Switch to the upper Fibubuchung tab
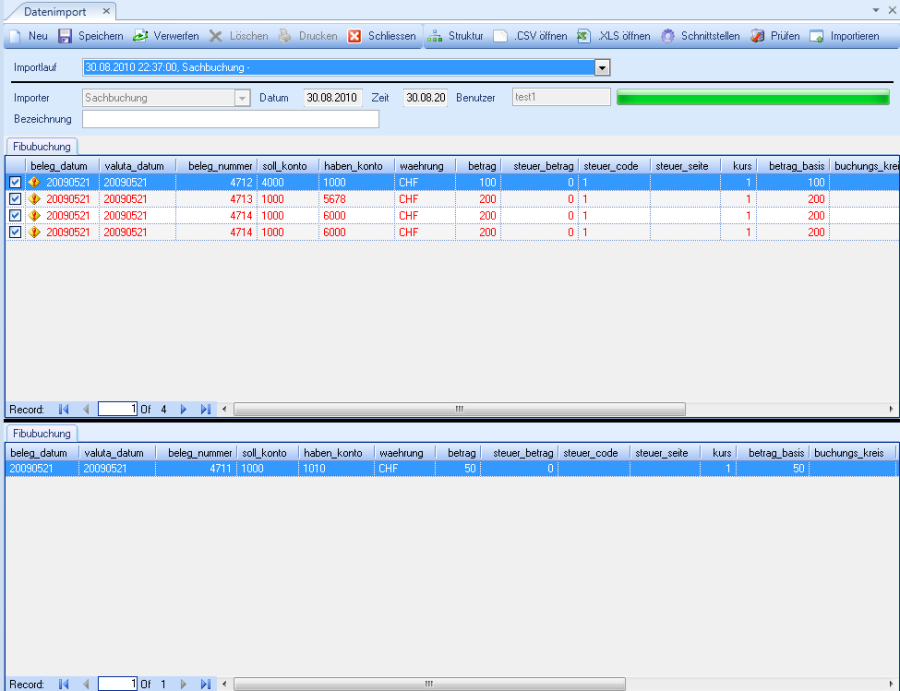900x691 pixels. click(x=41, y=146)
